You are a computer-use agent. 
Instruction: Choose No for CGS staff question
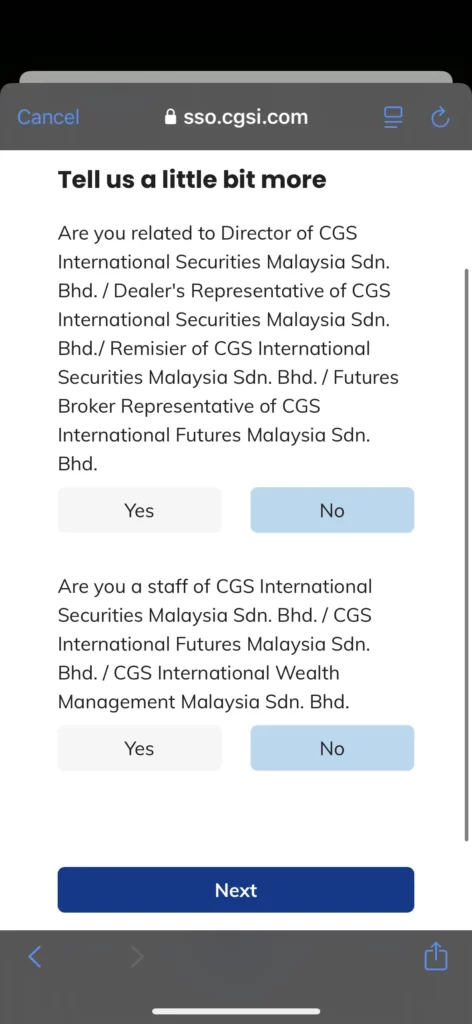(332, 748)
